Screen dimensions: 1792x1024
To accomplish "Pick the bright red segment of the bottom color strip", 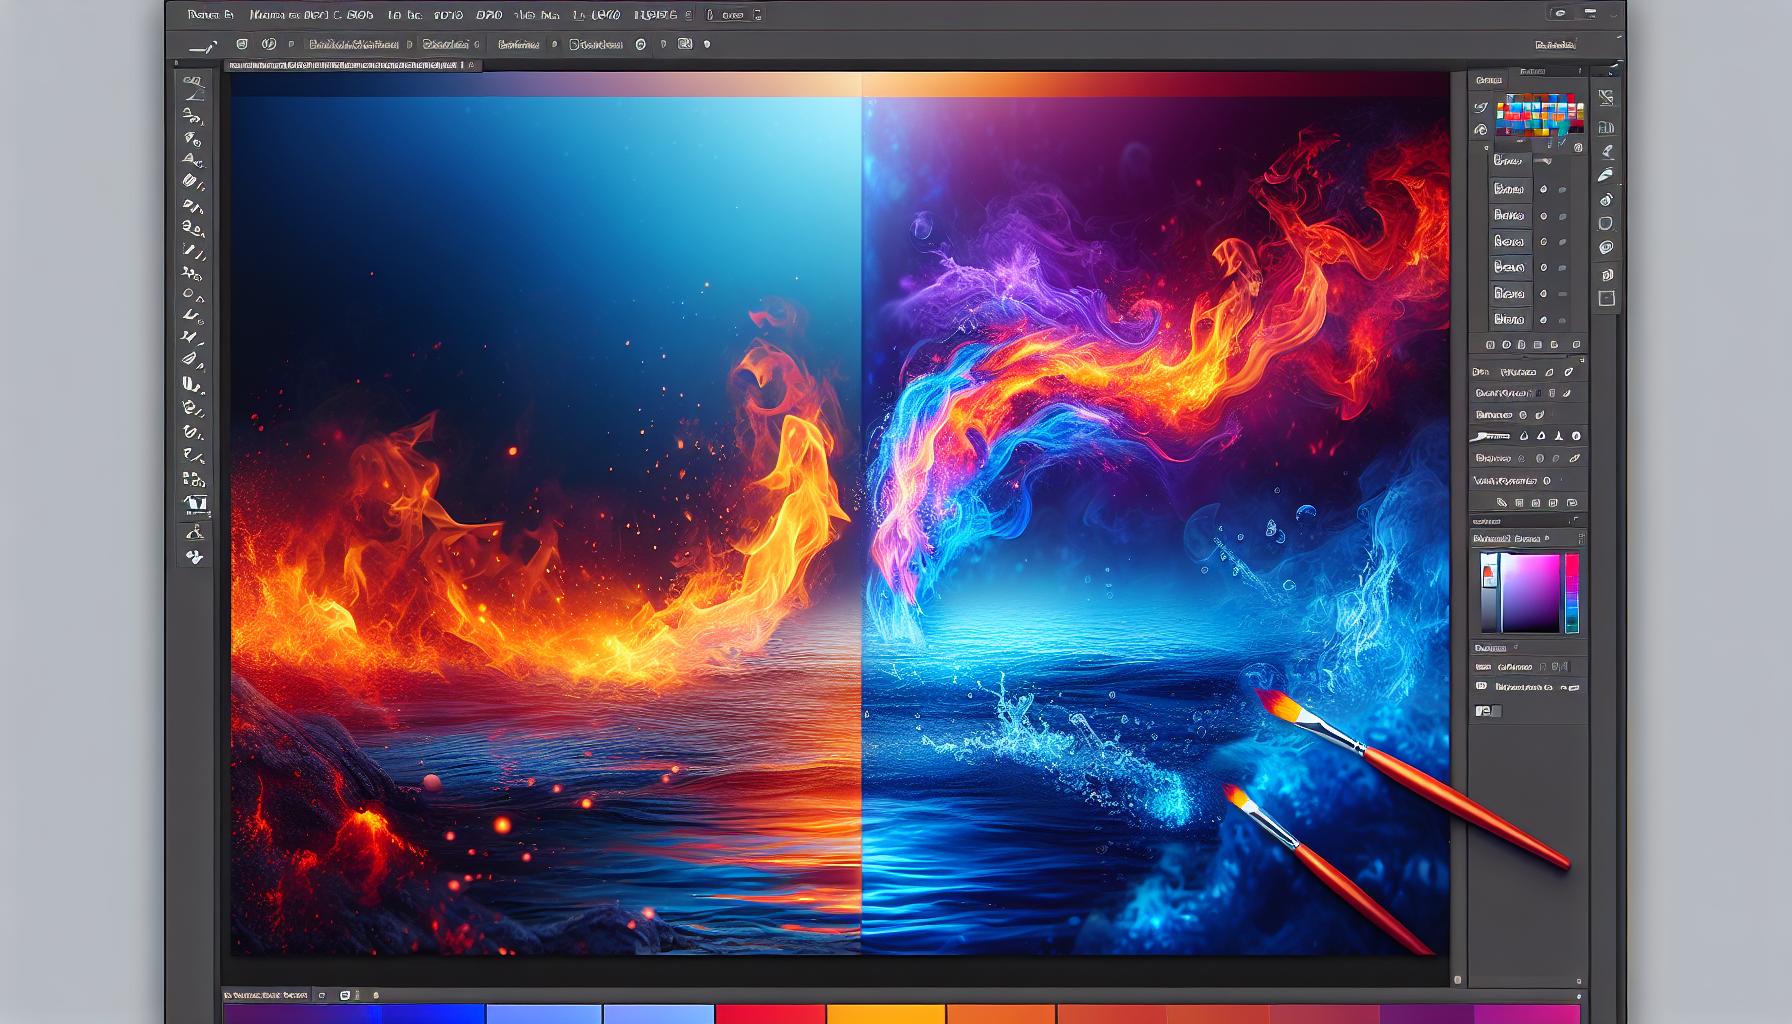I will click(x=771, y=1014).
